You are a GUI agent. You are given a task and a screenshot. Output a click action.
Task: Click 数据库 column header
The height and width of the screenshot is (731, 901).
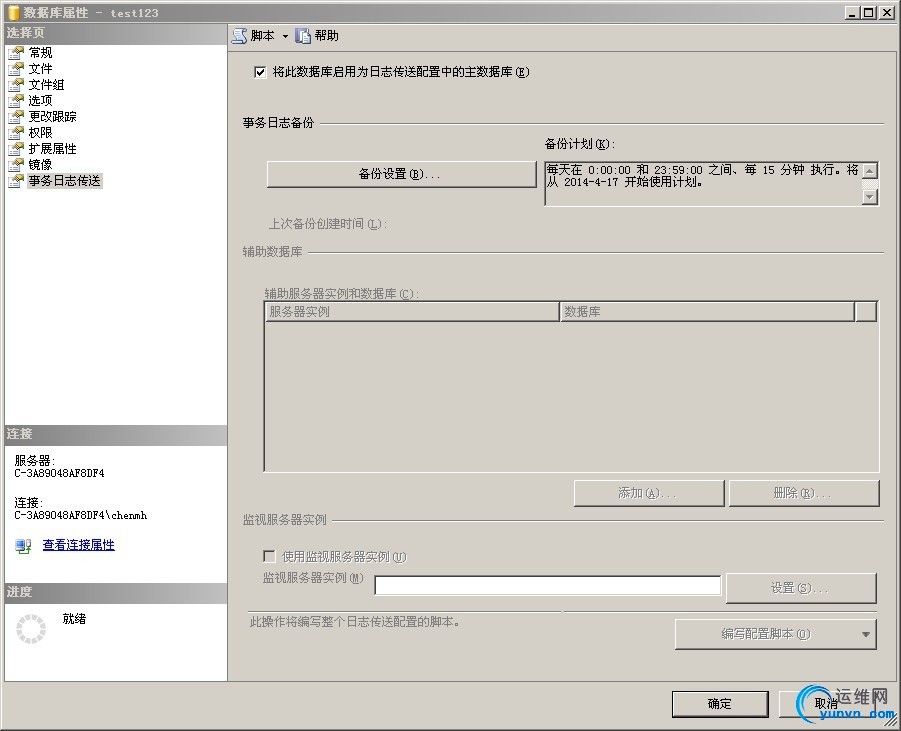707,312
